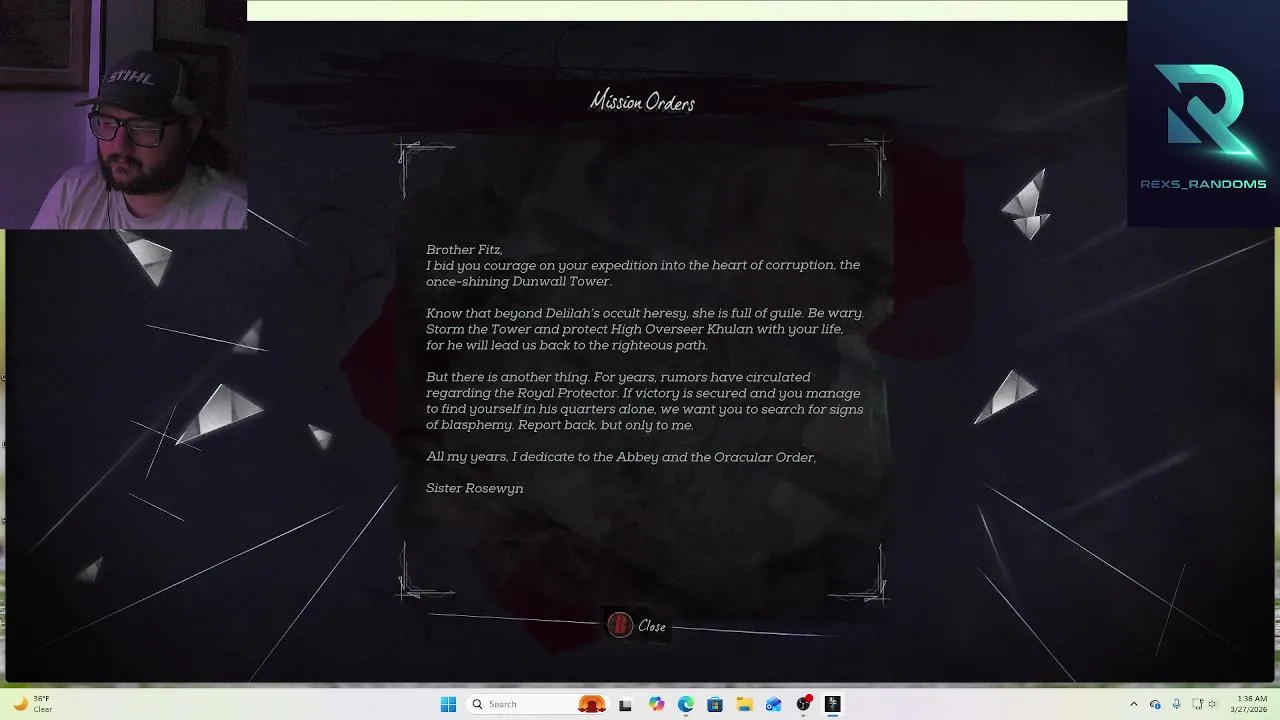Viewport: 1280px width, 720px height.
Task: Click the line 'of blasphemy. Report back'
Action: pos(560,425)
